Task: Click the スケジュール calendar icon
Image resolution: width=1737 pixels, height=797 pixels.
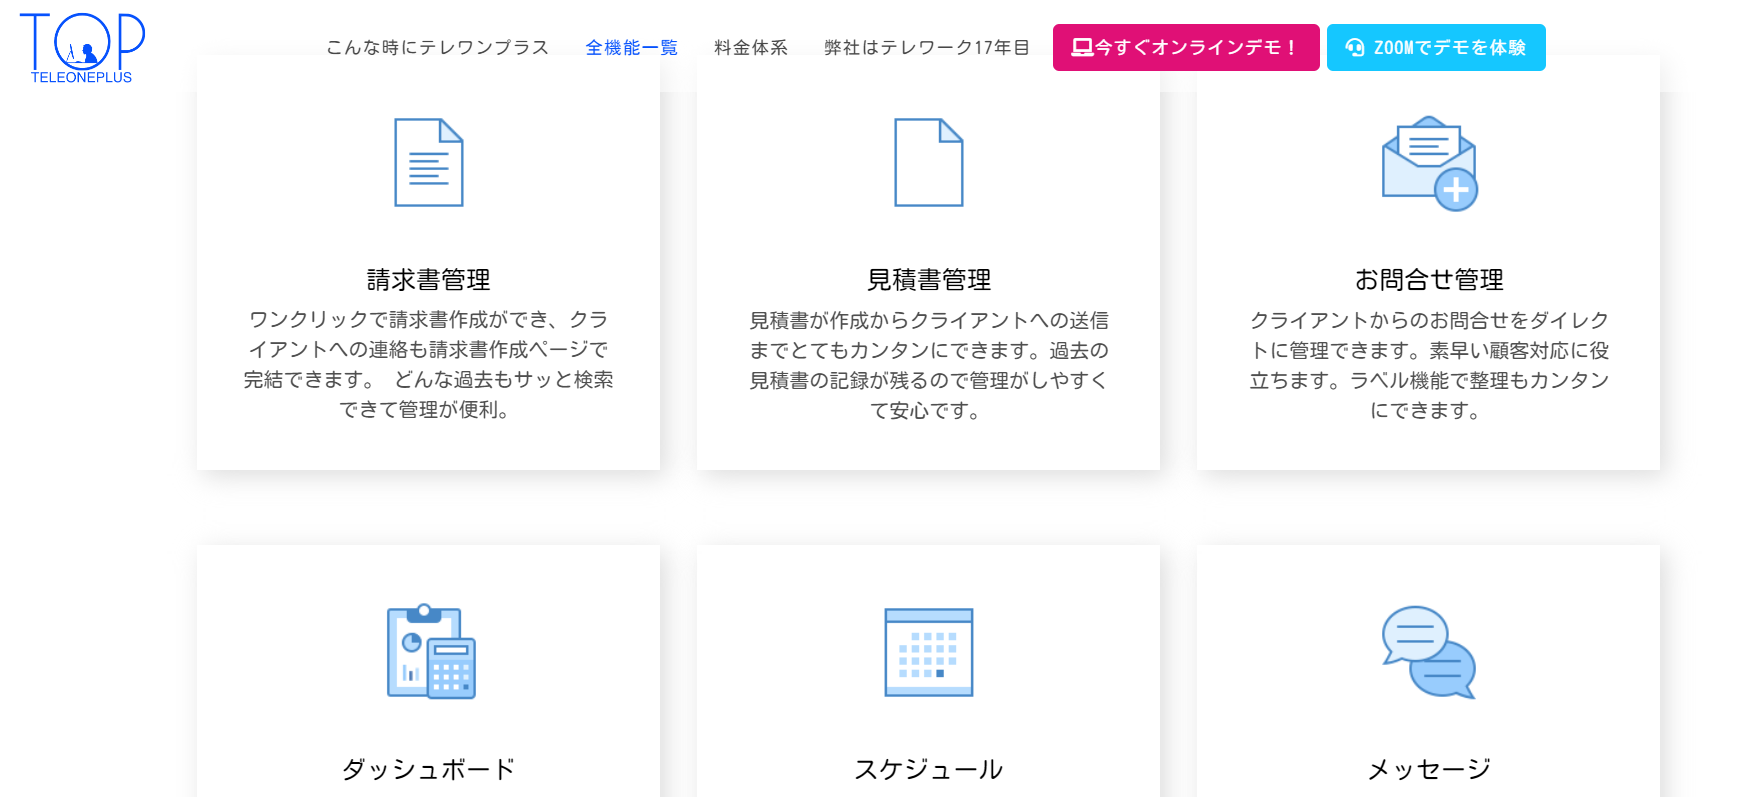Action: 929,652
